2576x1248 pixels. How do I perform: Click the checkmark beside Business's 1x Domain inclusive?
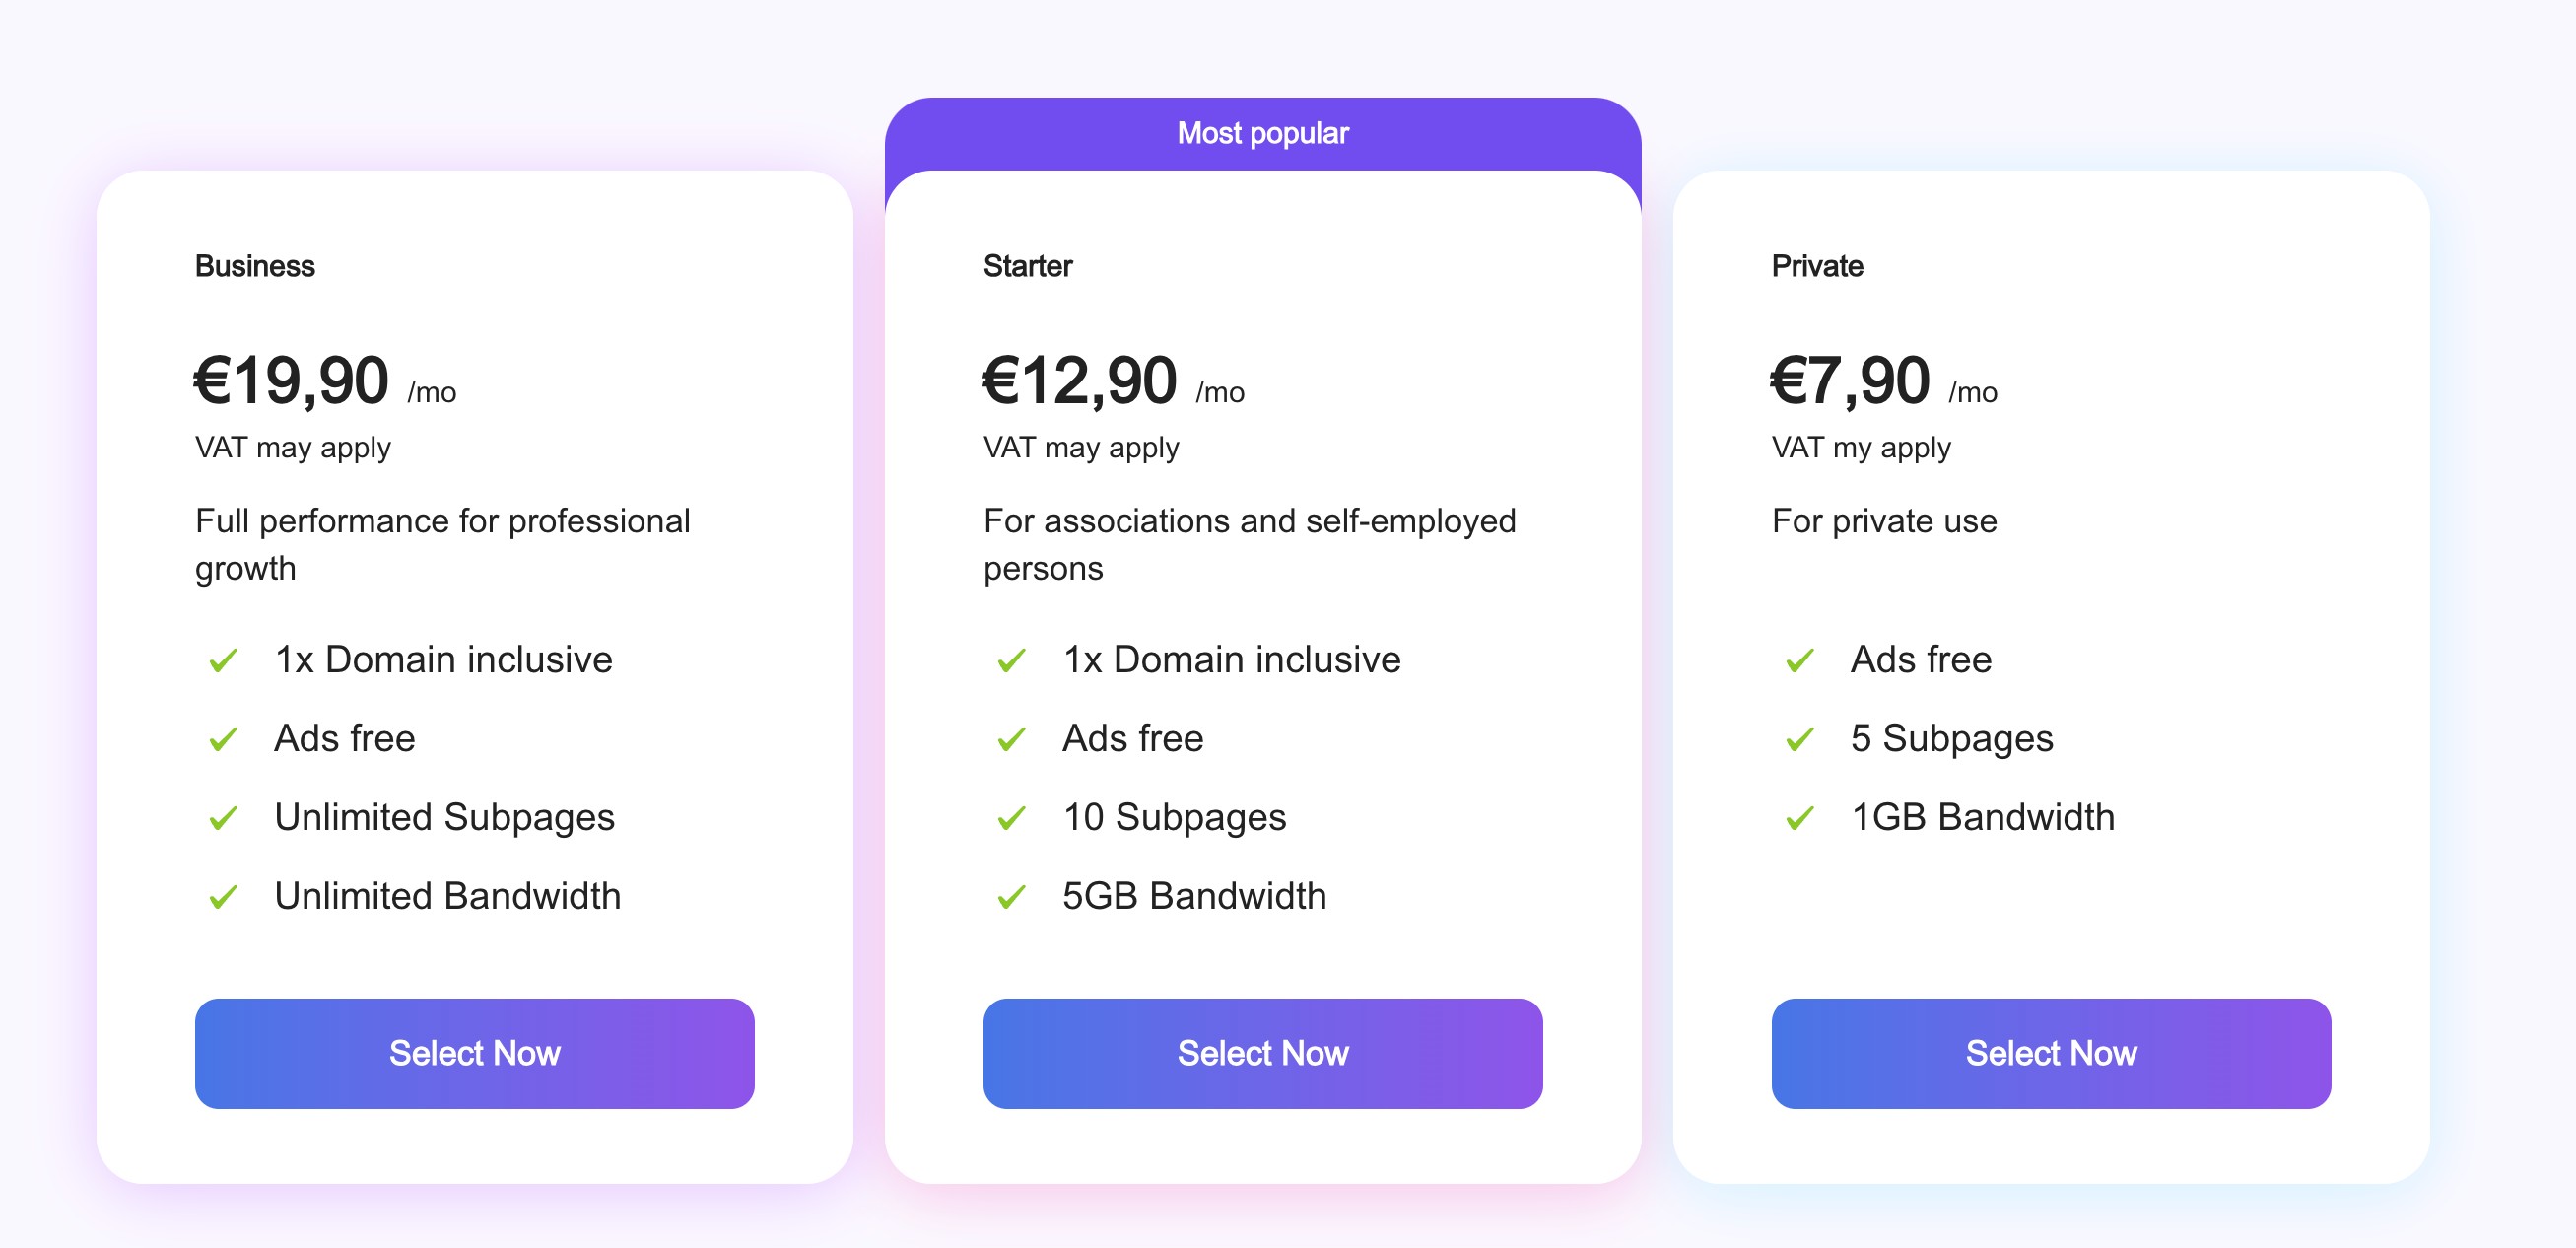222,659
